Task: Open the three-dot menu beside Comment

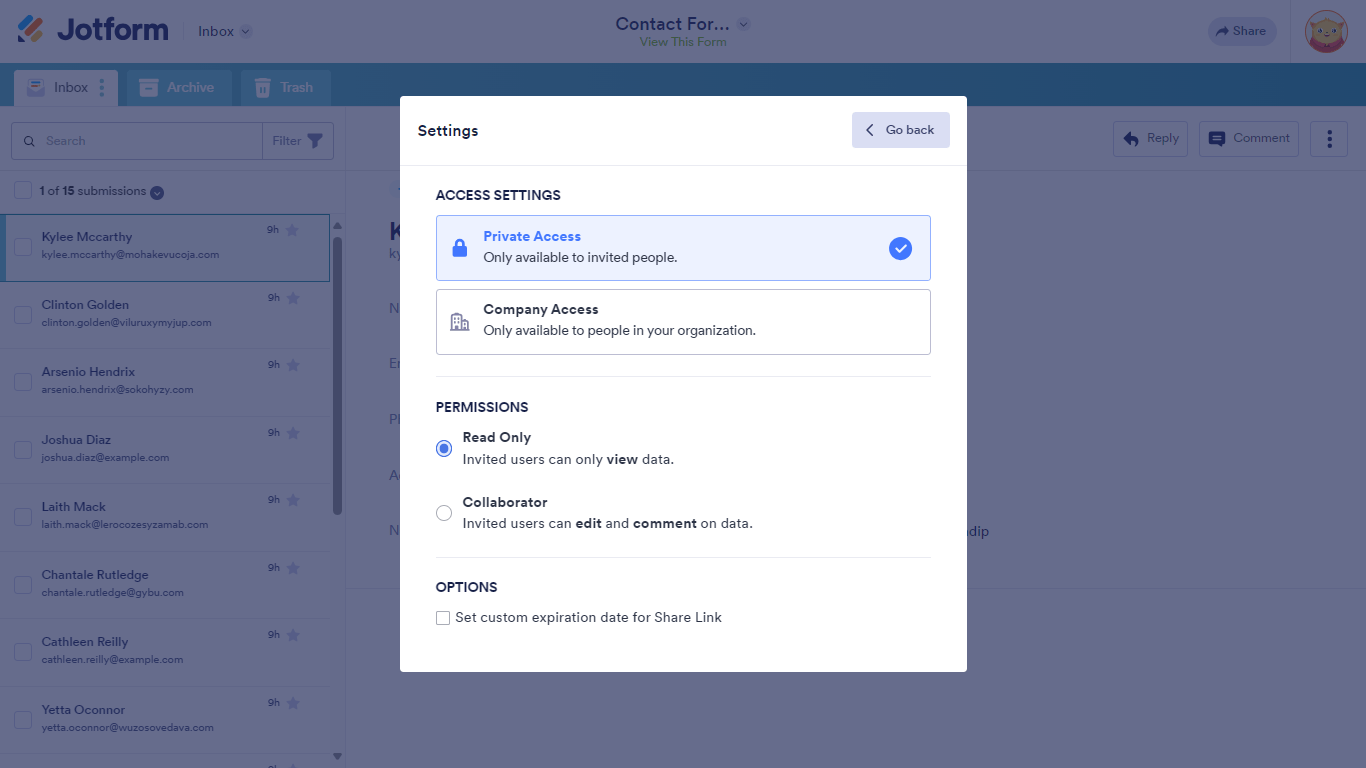Action: (1328, 138)
